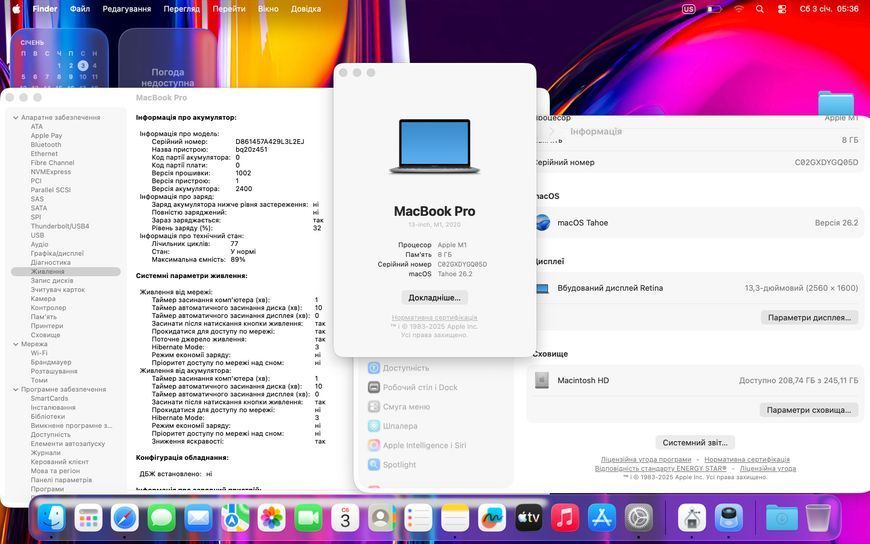Open the Apple menu
Viewport: 870px width, 544px height.
pos(16,9)
